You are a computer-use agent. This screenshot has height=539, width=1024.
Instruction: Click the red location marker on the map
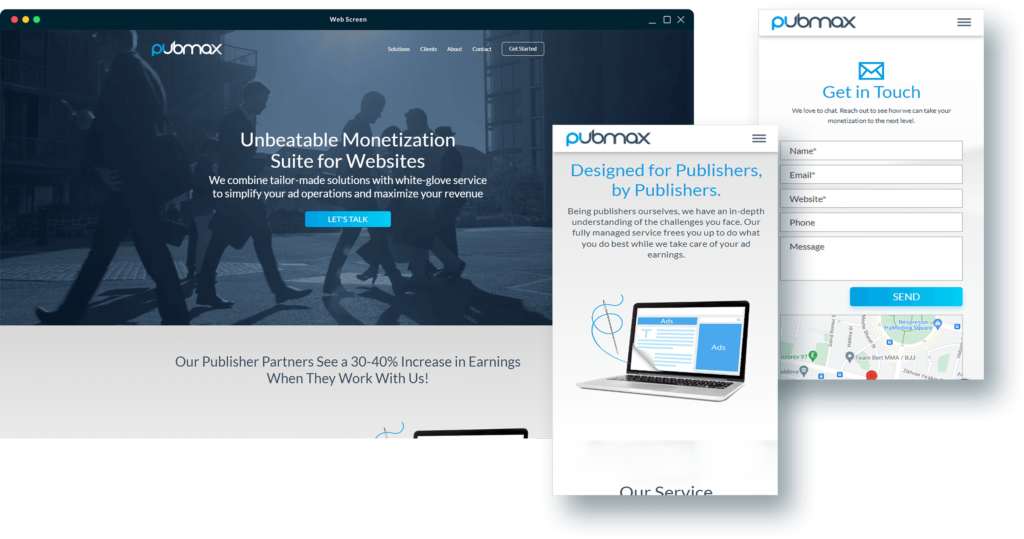pyautogui.click(x=871, y=376)
